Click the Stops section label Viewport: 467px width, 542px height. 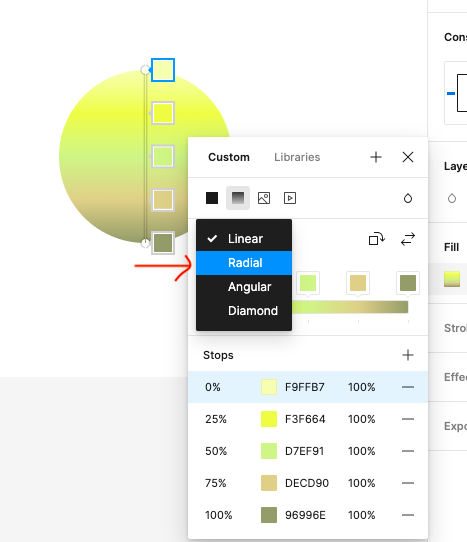[x=218, y=355]
